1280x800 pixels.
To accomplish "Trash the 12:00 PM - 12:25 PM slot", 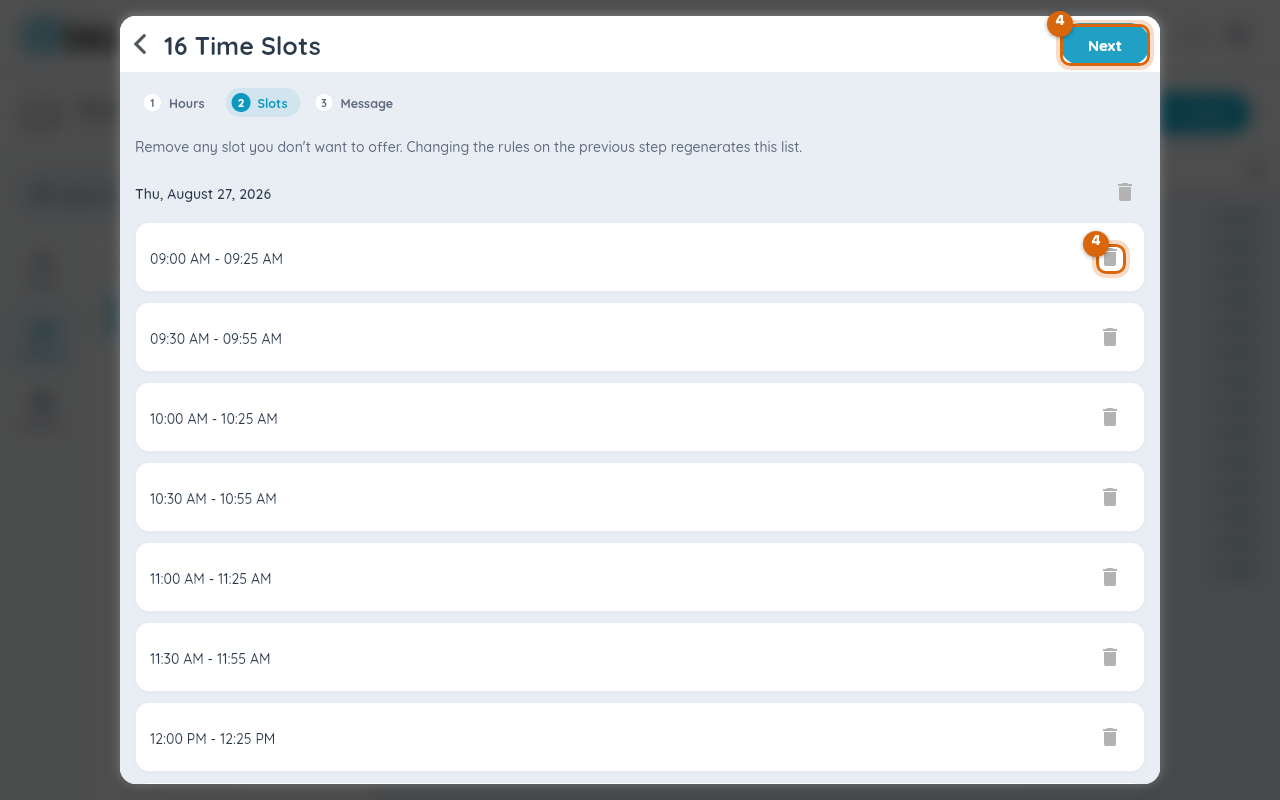I will click(1110, 737).
